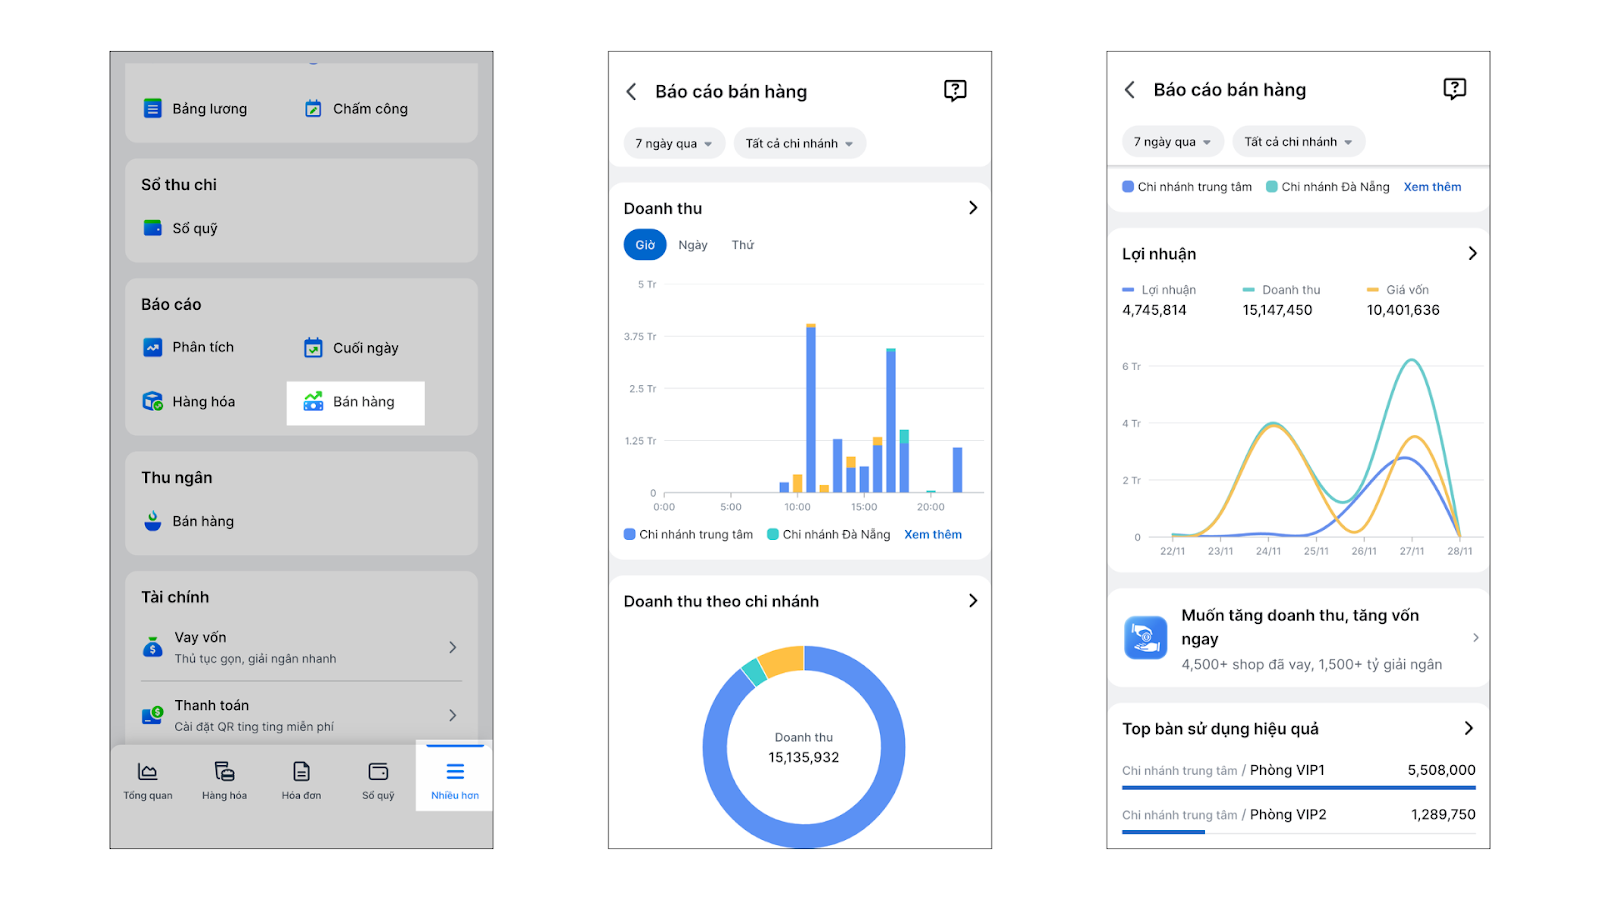Select Nhiều hơn bottom tab
Screen dimensions: 1600x900
point(455,781)
